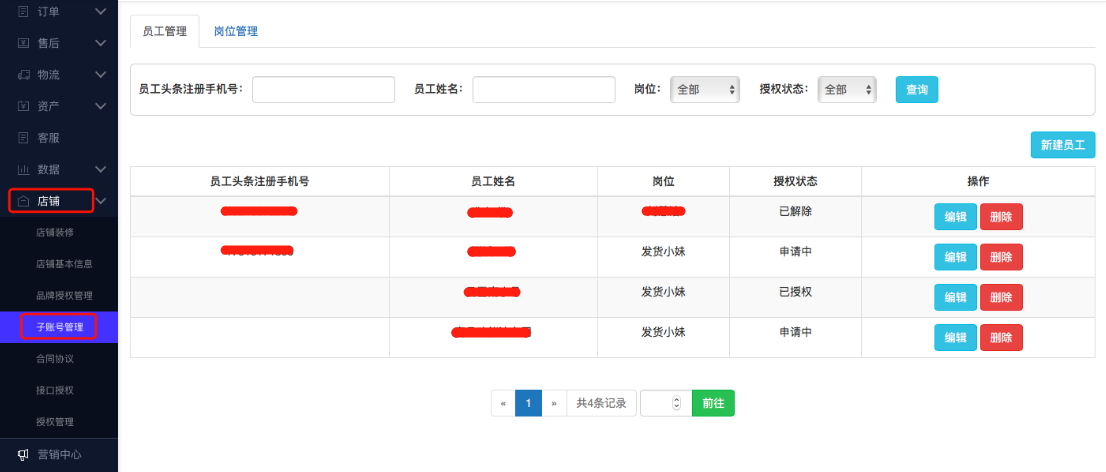Select 品牌授权管理 submenu item

click(64, 296)
